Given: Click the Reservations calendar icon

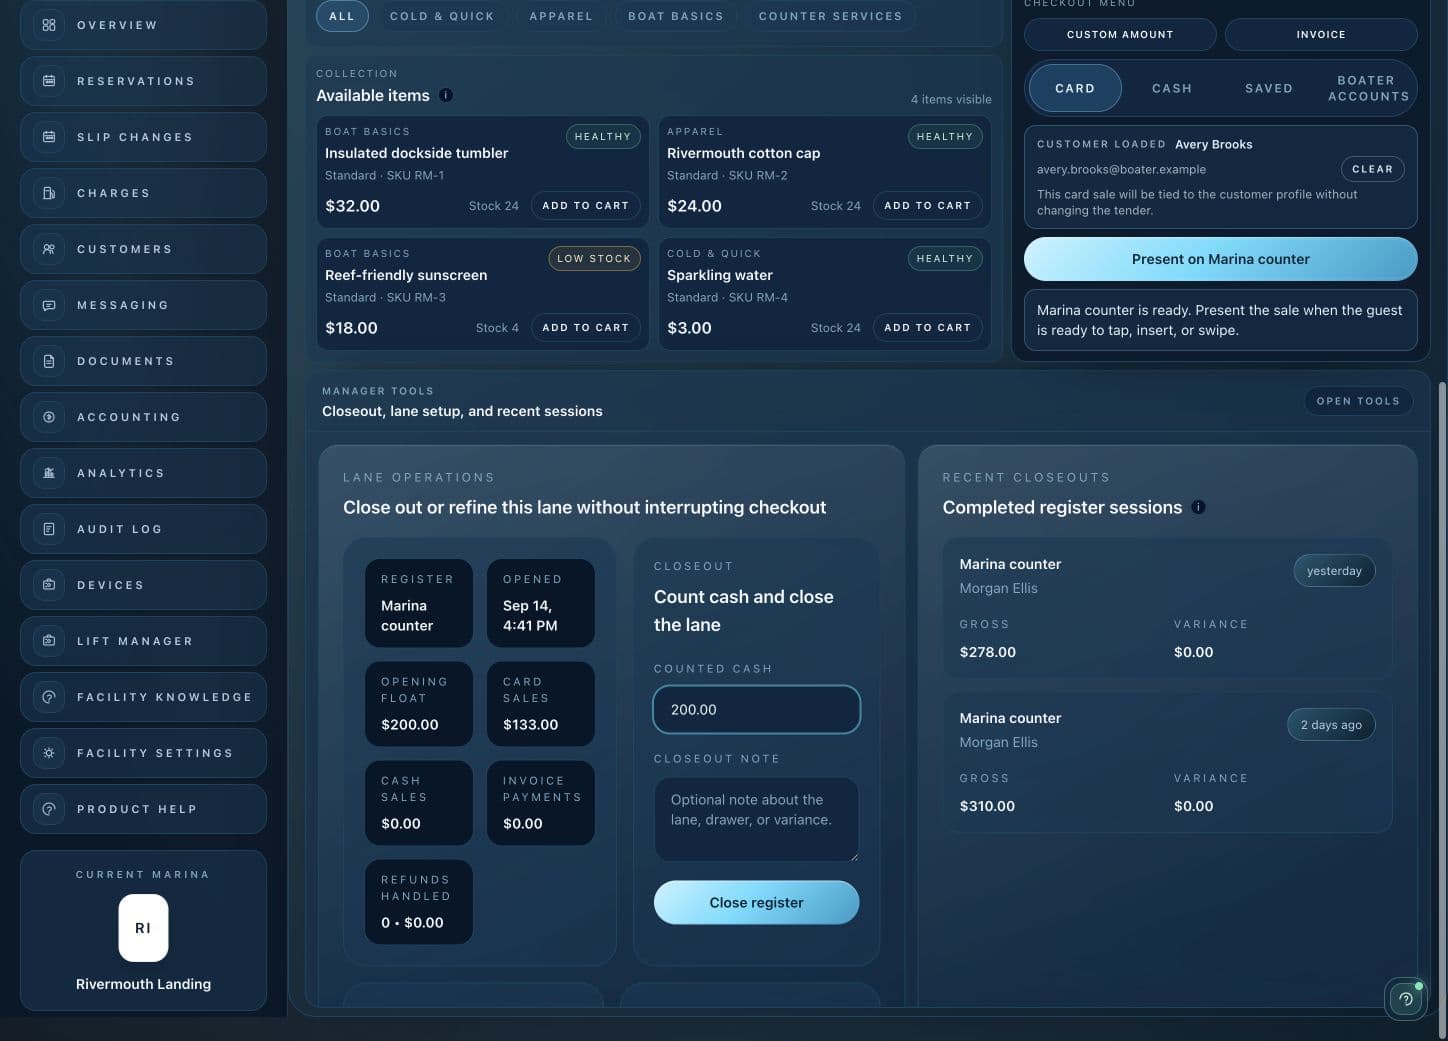Looking at the screenshot, I should coord(48,81).
